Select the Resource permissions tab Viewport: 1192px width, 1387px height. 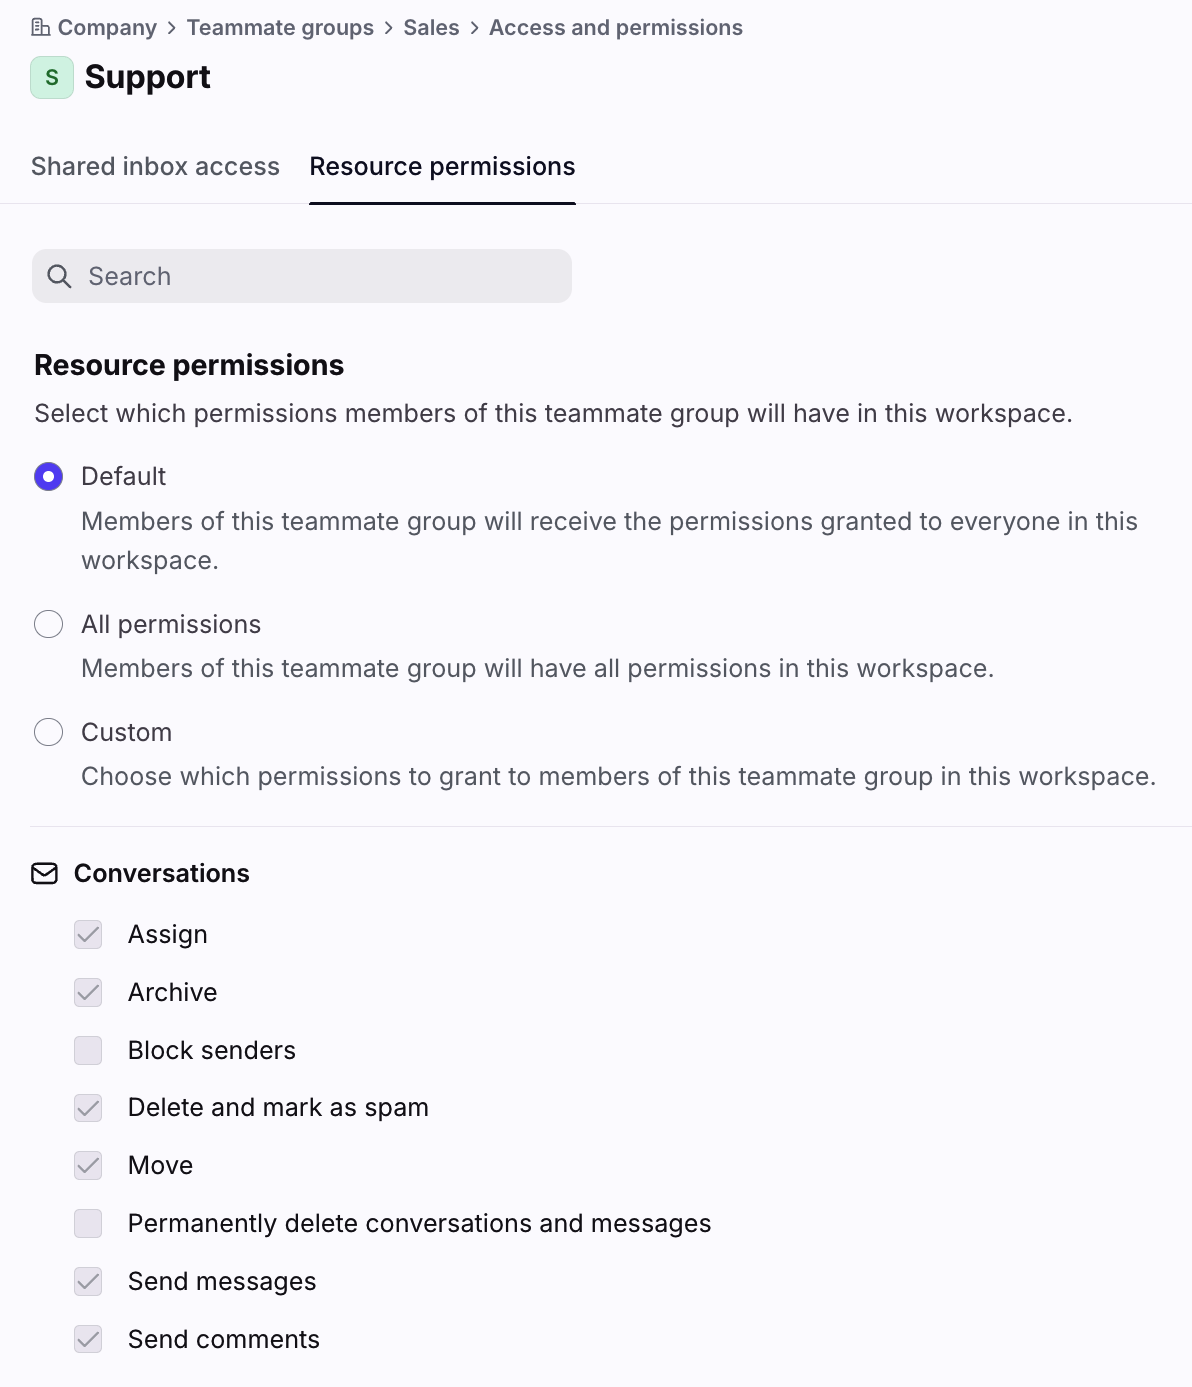click(x=442, y=166)
